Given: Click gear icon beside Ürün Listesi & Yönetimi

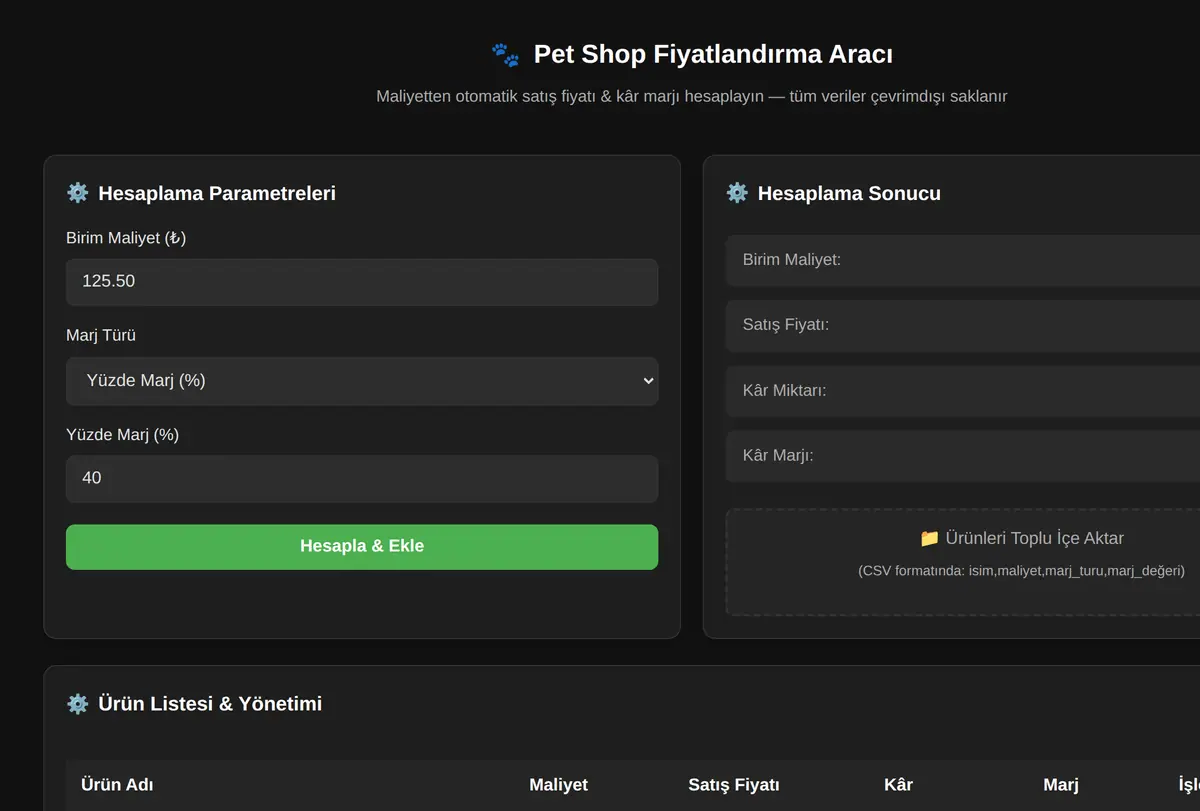Looking at the screenshot, I should (77, 703).
